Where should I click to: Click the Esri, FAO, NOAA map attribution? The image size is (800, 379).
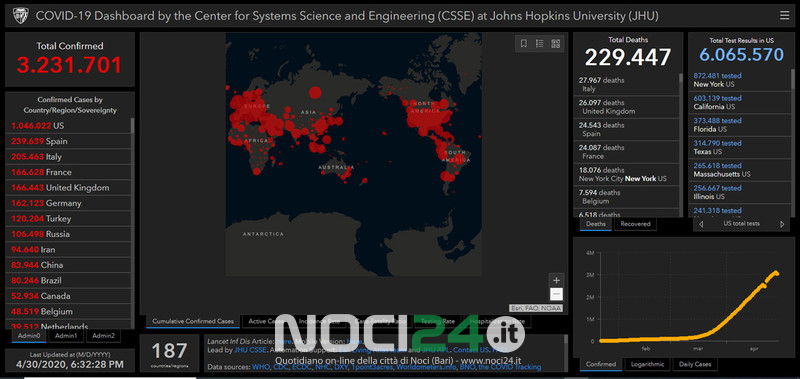click(536, 308)
